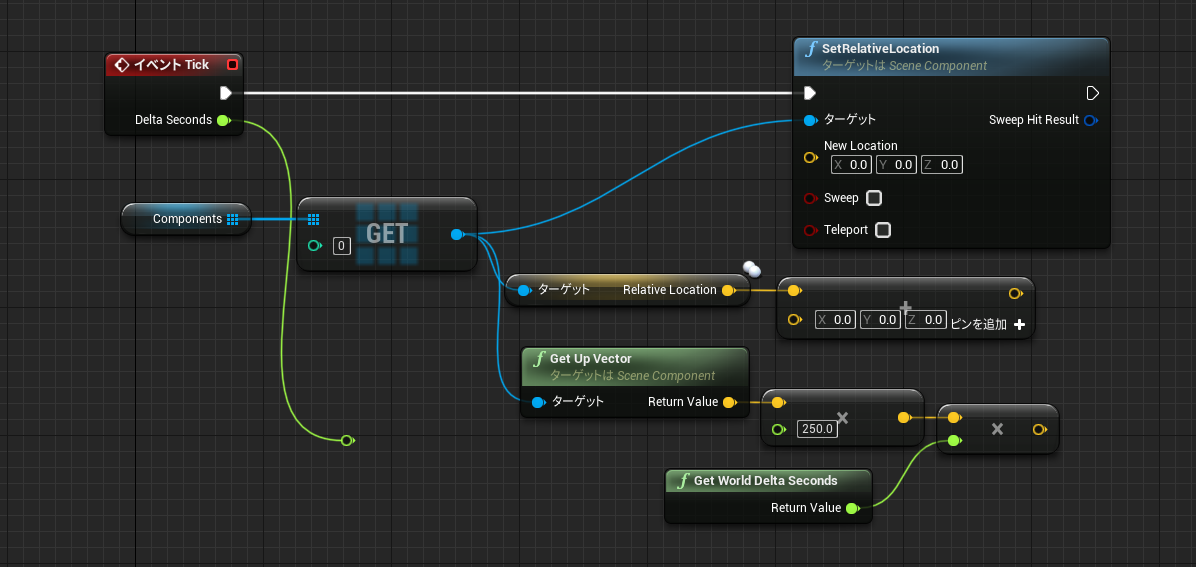Click the Get Up Vector target pin
The image size is (1196, 567).
538,402
